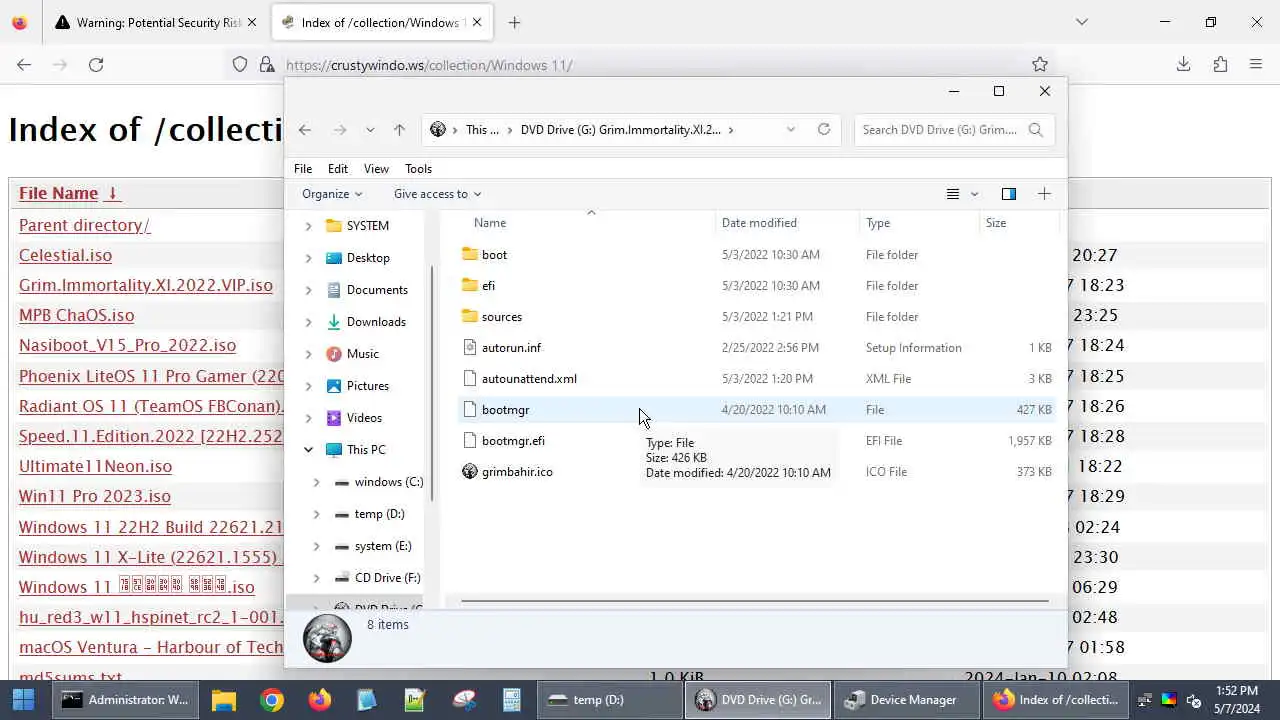This screenshot has width=1280, height=720.
Task: Click the plus icon in Explorer toolbar
Action: tap(1044, 194)
